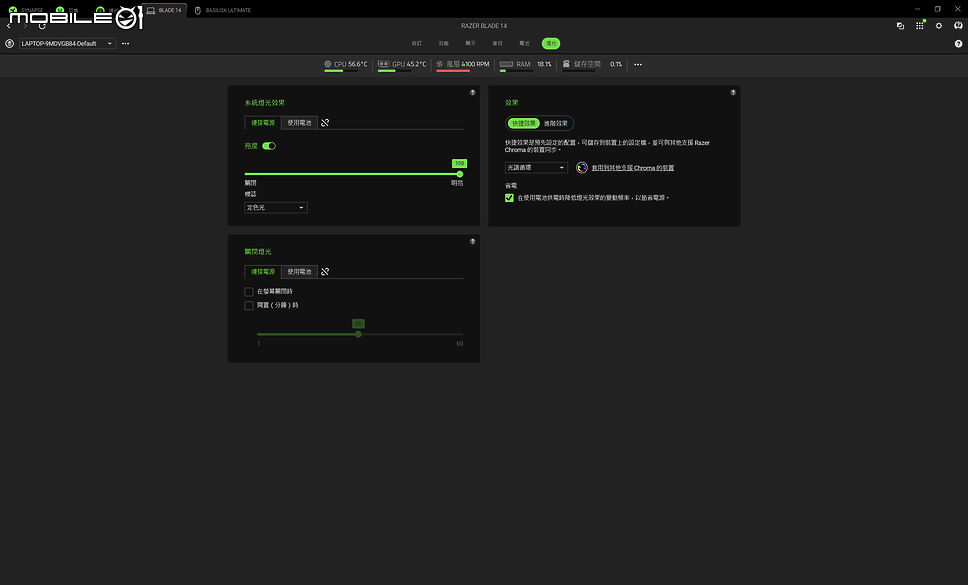Click the brightness slider handle at 100
Viewport: 968px width, 585px height.
459,174
